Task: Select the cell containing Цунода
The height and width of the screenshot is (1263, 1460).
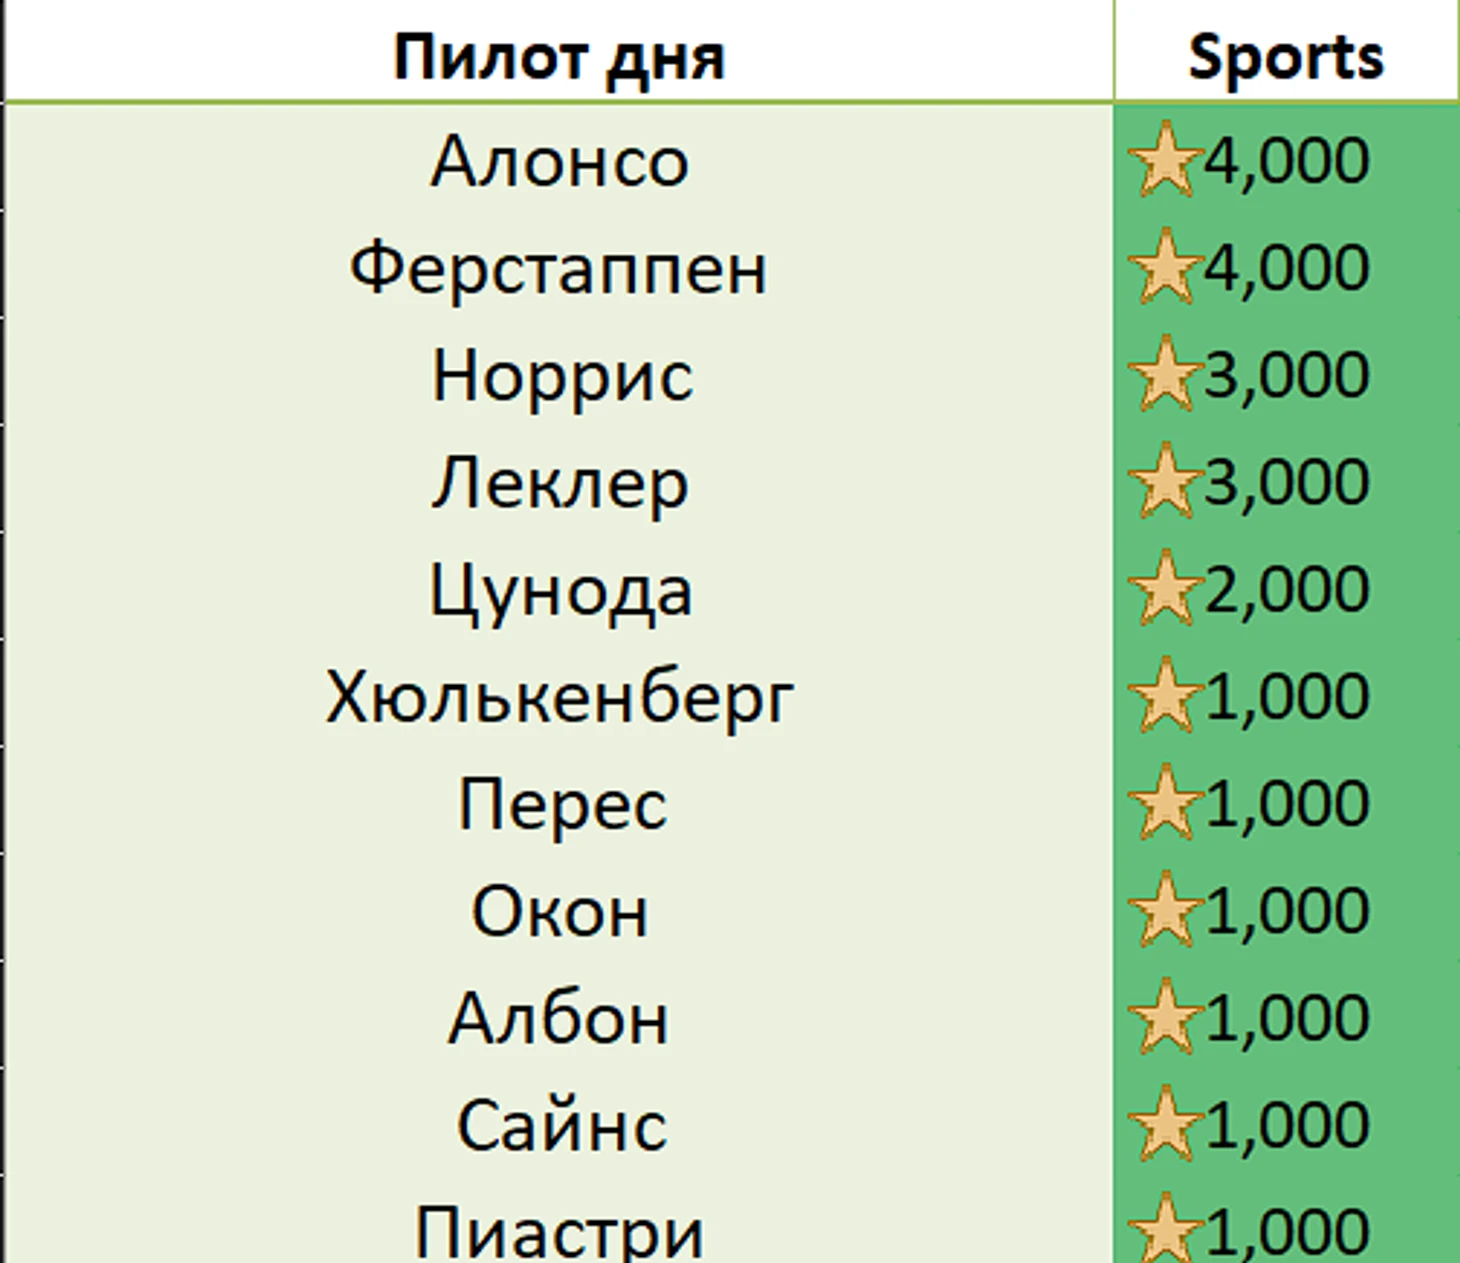Action: coord(559,590)
